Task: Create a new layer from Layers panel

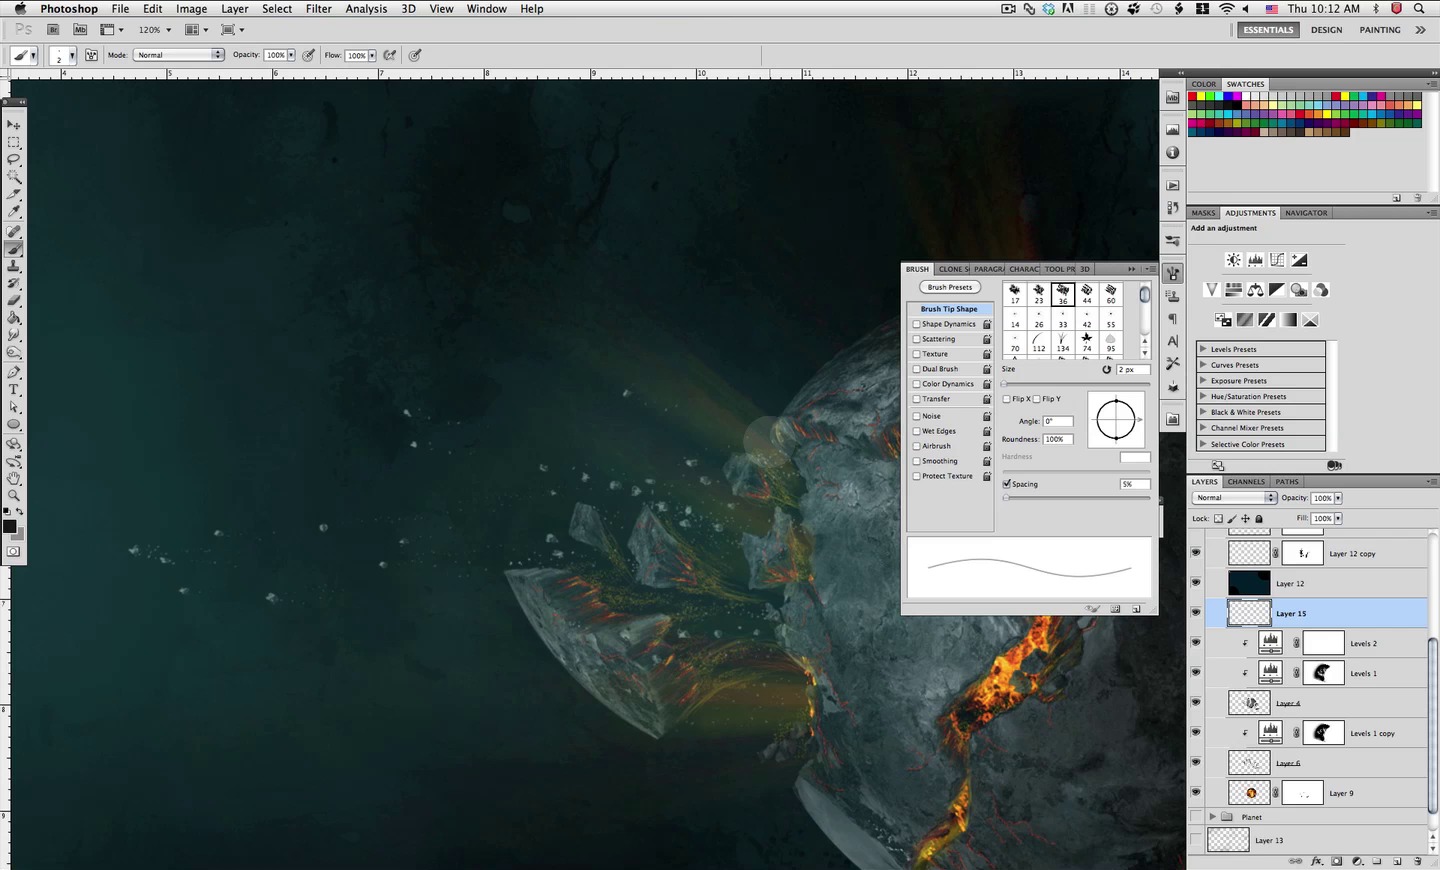Action: [1397, 861]
